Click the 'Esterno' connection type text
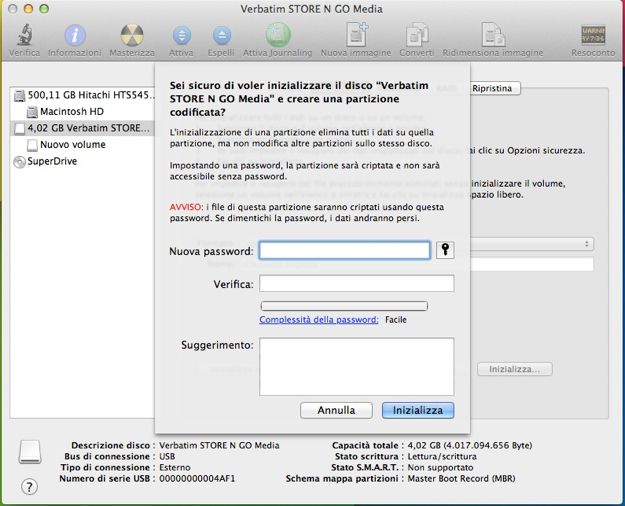This screenshot has height=506, width=625. tap(175, 467)
